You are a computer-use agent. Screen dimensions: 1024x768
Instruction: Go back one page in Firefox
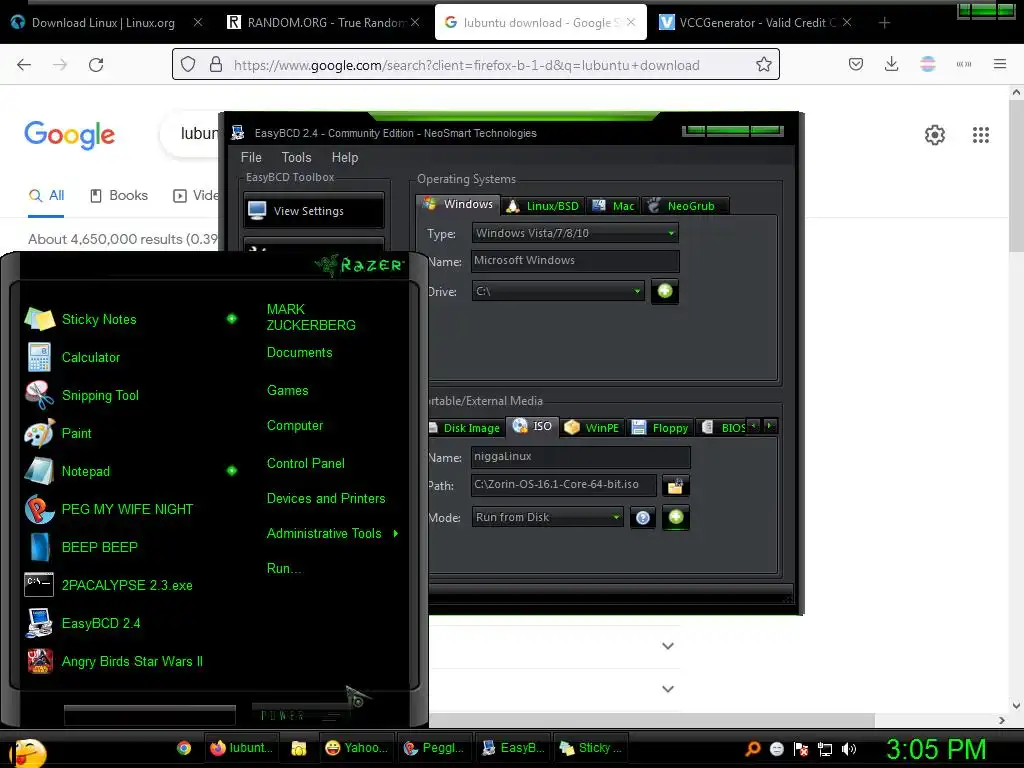[24, 65]
